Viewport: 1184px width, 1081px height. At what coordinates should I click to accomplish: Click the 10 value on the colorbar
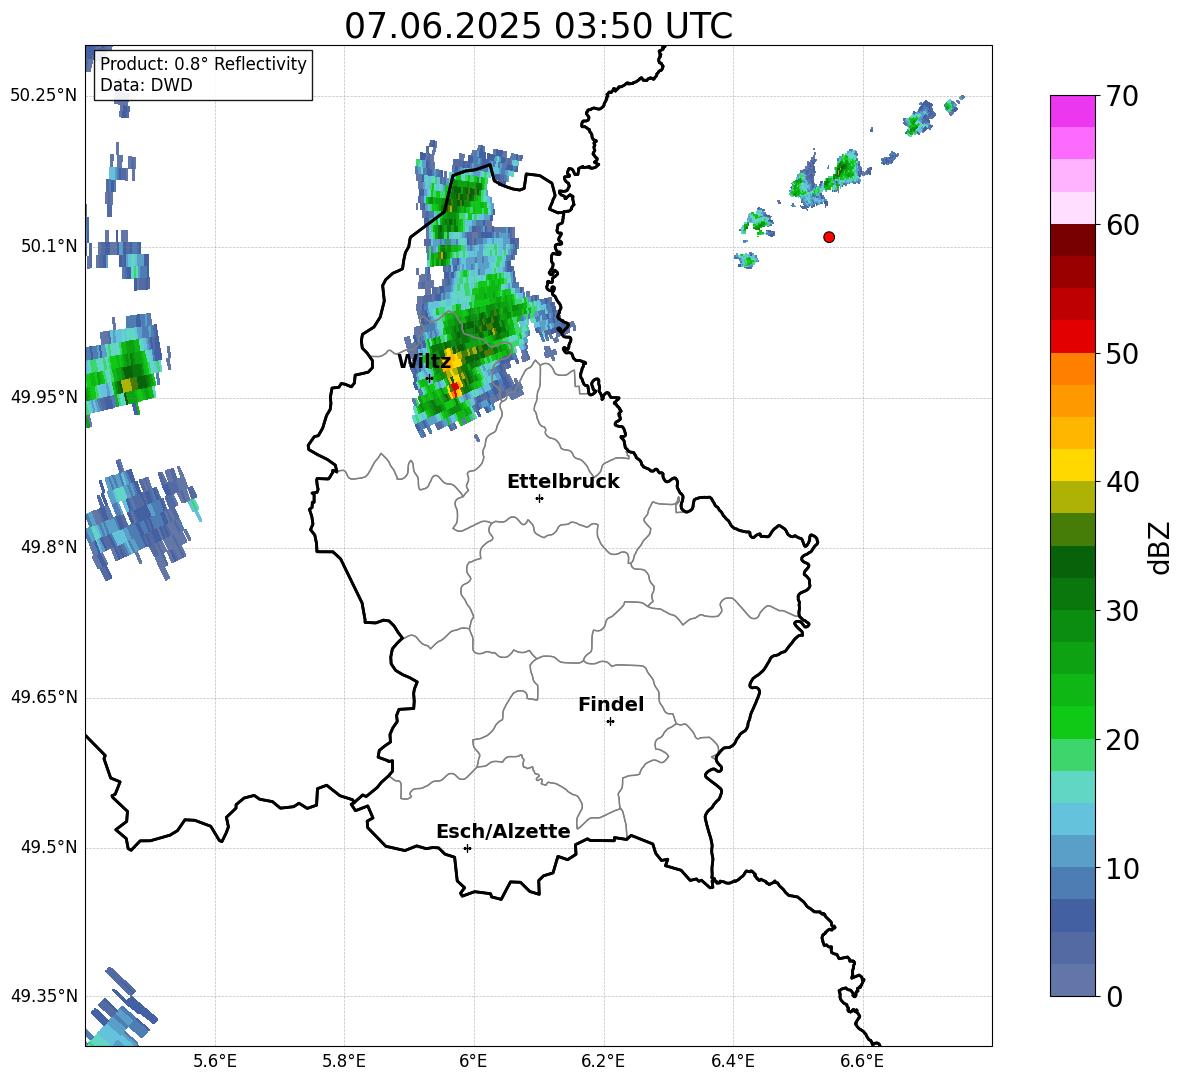coord(1122,868)
